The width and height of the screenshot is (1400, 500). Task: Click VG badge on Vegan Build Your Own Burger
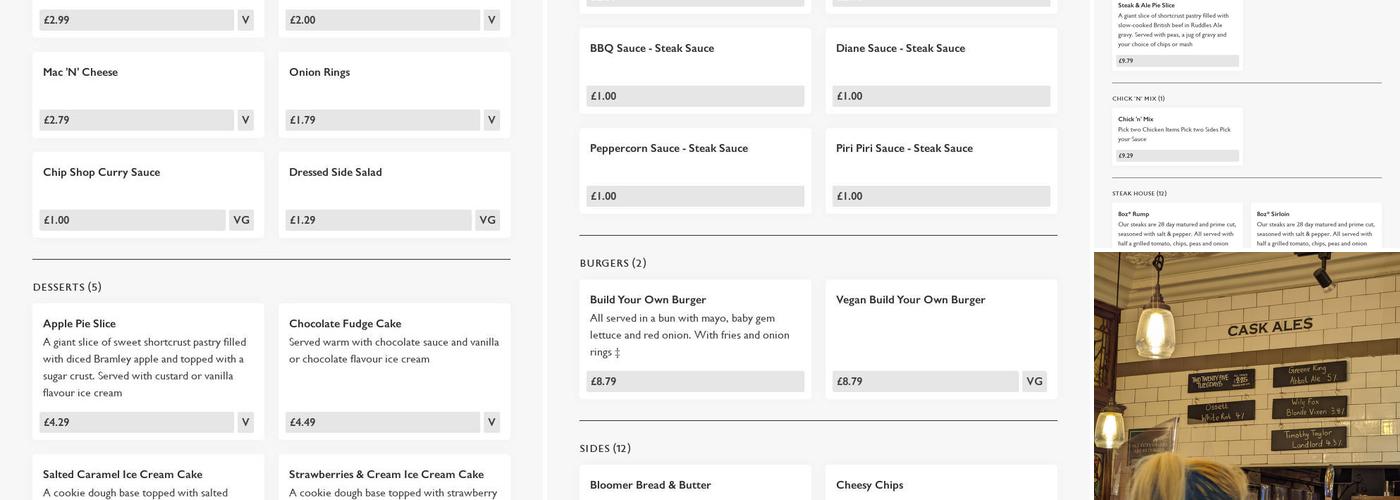pos(1034,381)
